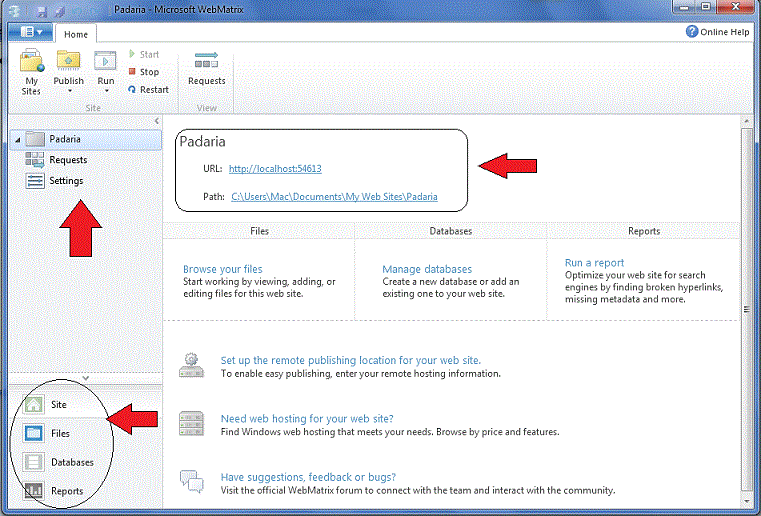Select Requests in the navigation tree

pyautogui.click(x=56, y=160)
